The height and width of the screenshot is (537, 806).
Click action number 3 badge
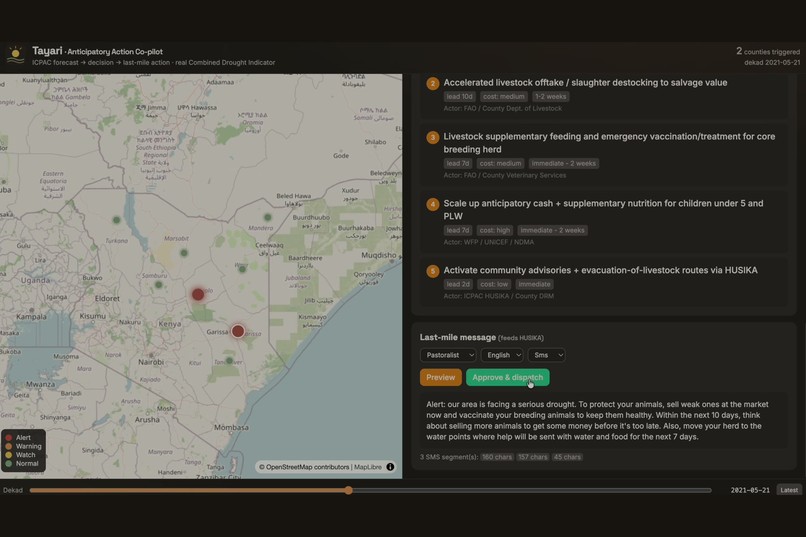pyautogui.click(x=432, y=137)
